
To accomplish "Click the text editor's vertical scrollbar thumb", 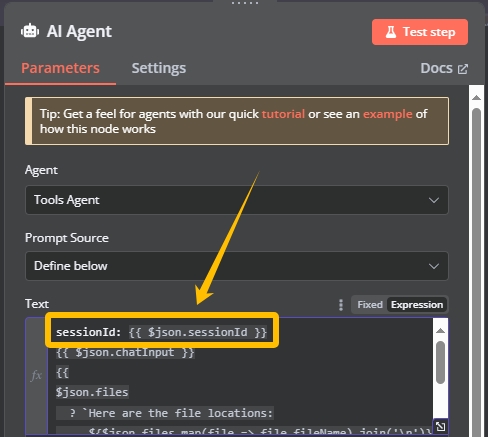I will pos(440,362).
